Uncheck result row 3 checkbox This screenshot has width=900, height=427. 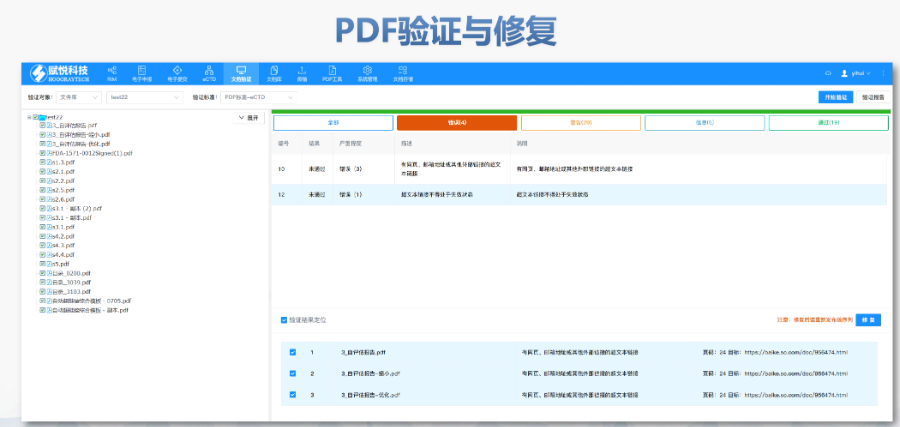(293, 395)
